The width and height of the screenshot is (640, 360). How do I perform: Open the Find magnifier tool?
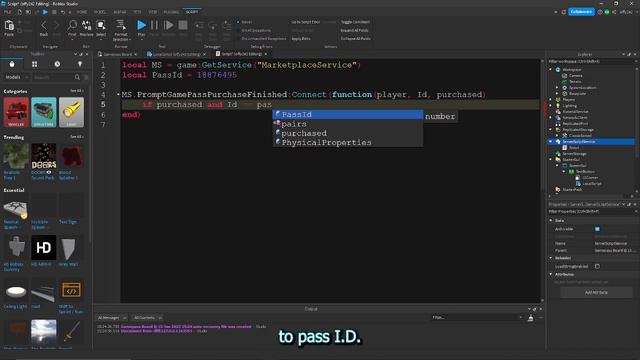point(72,25)
